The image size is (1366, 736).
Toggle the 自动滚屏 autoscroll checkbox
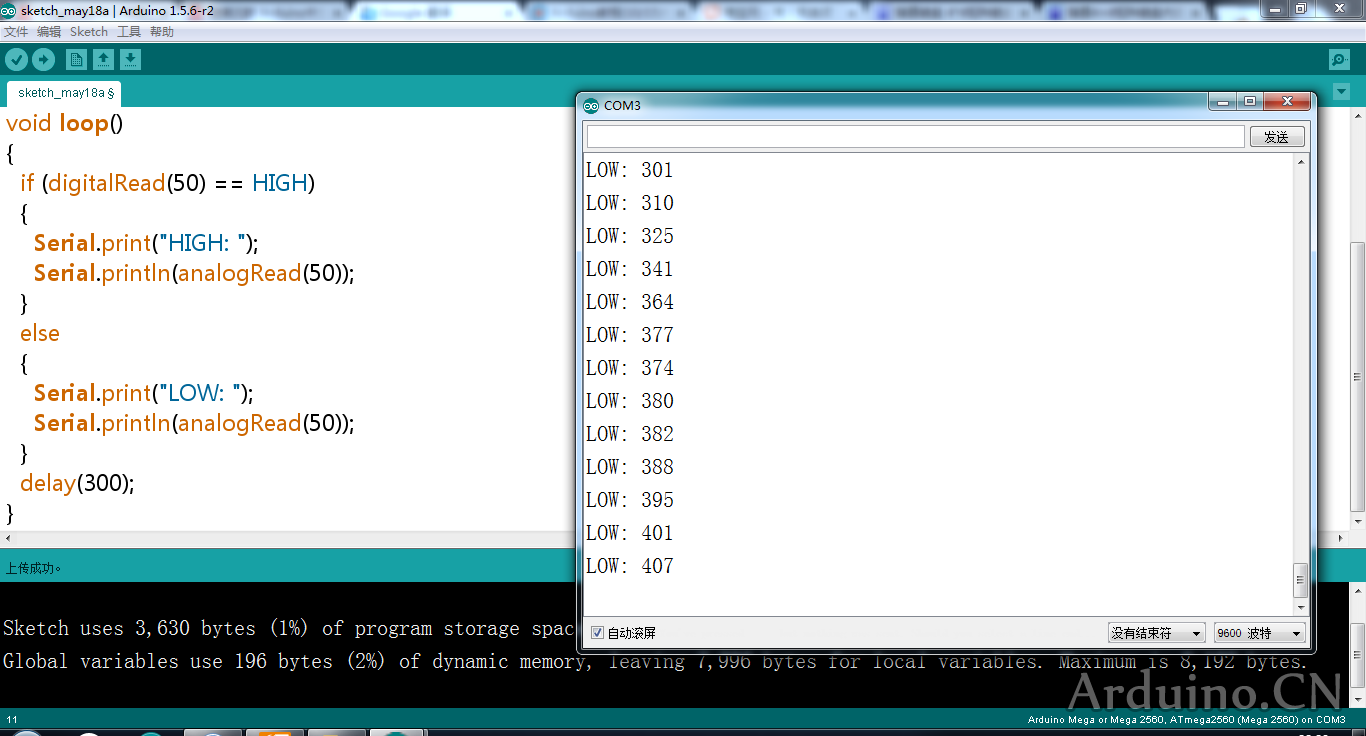click(597, 633)
